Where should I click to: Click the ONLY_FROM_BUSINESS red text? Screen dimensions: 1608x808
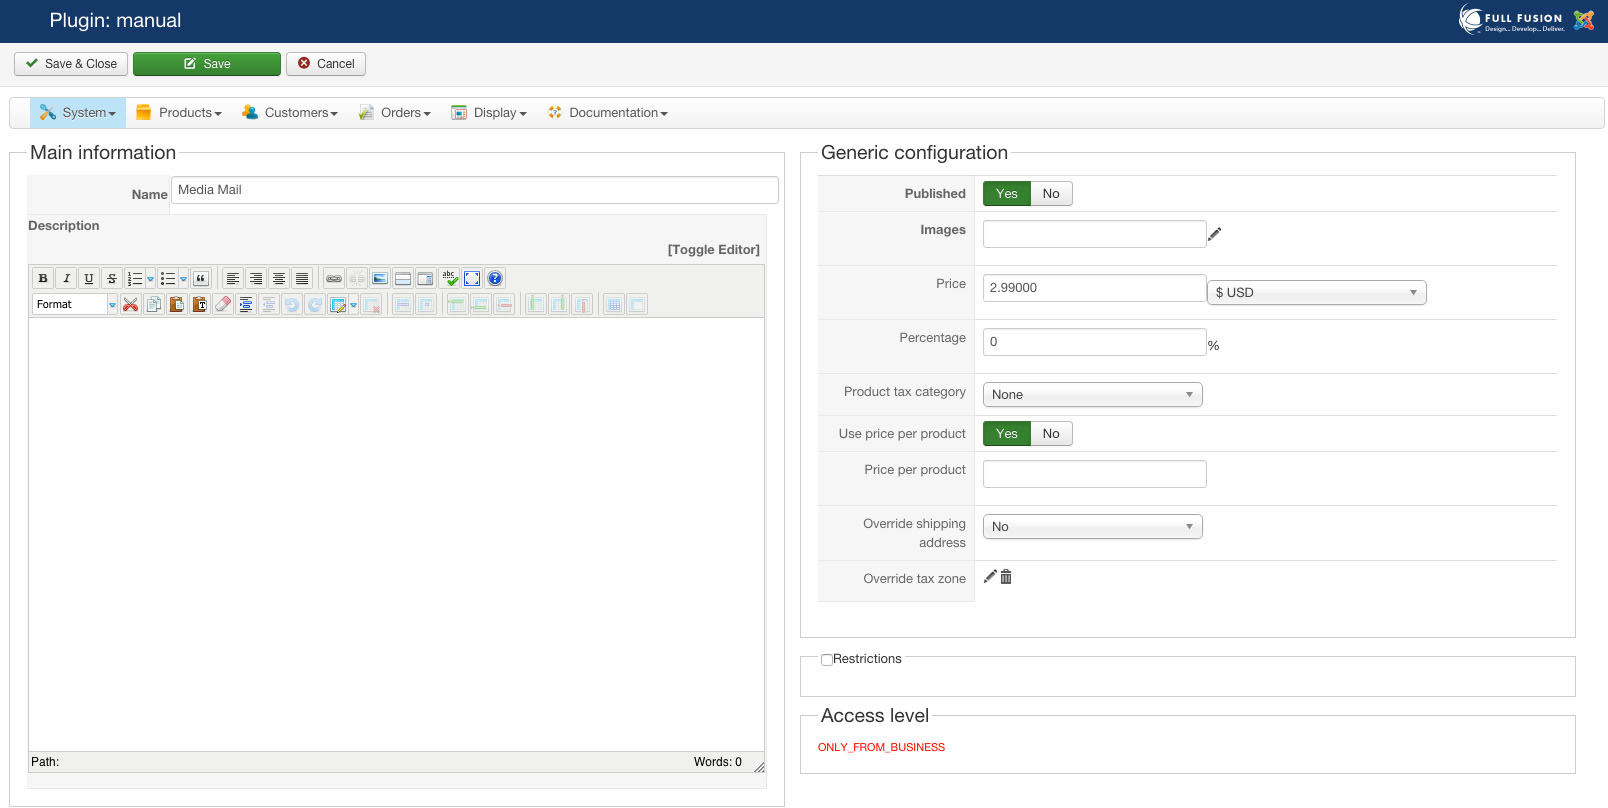coord(881,747)
